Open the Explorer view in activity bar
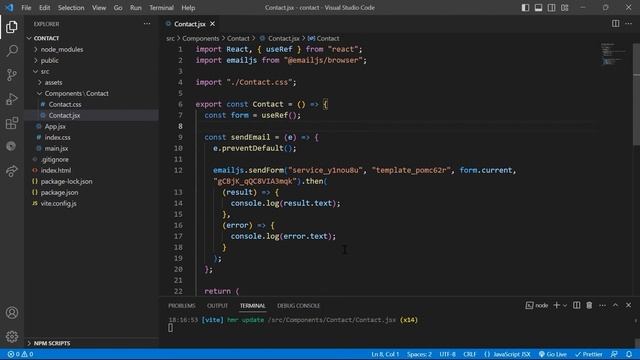 12,27
